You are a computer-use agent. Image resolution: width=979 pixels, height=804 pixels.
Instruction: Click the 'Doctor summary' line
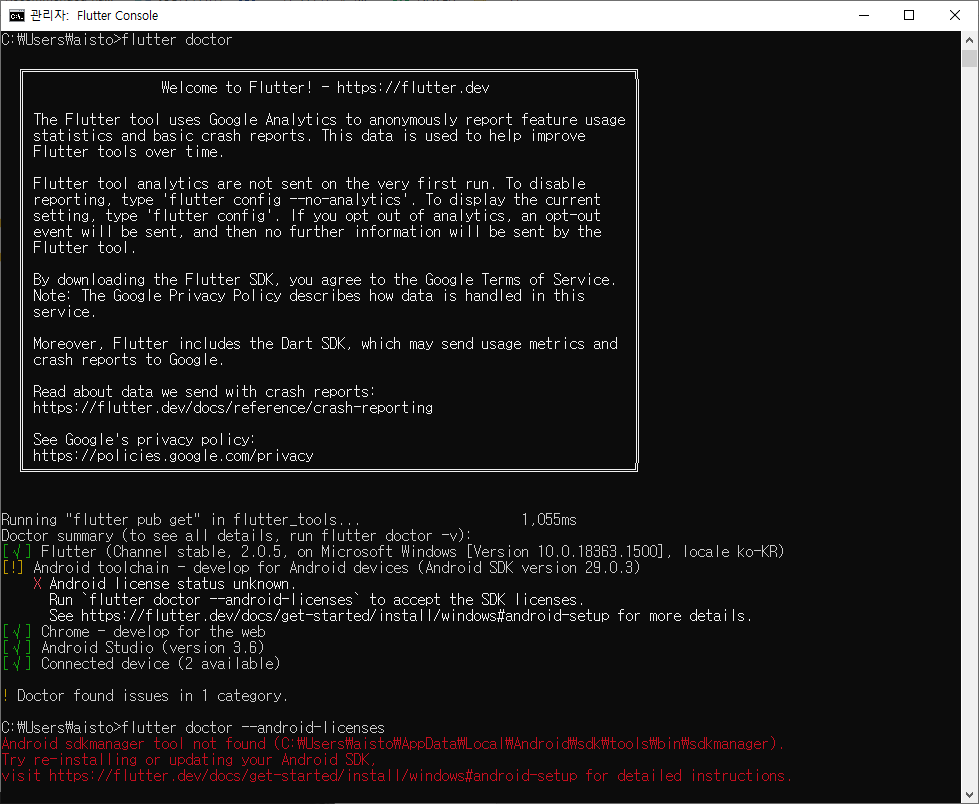click(x=237, y=536)
